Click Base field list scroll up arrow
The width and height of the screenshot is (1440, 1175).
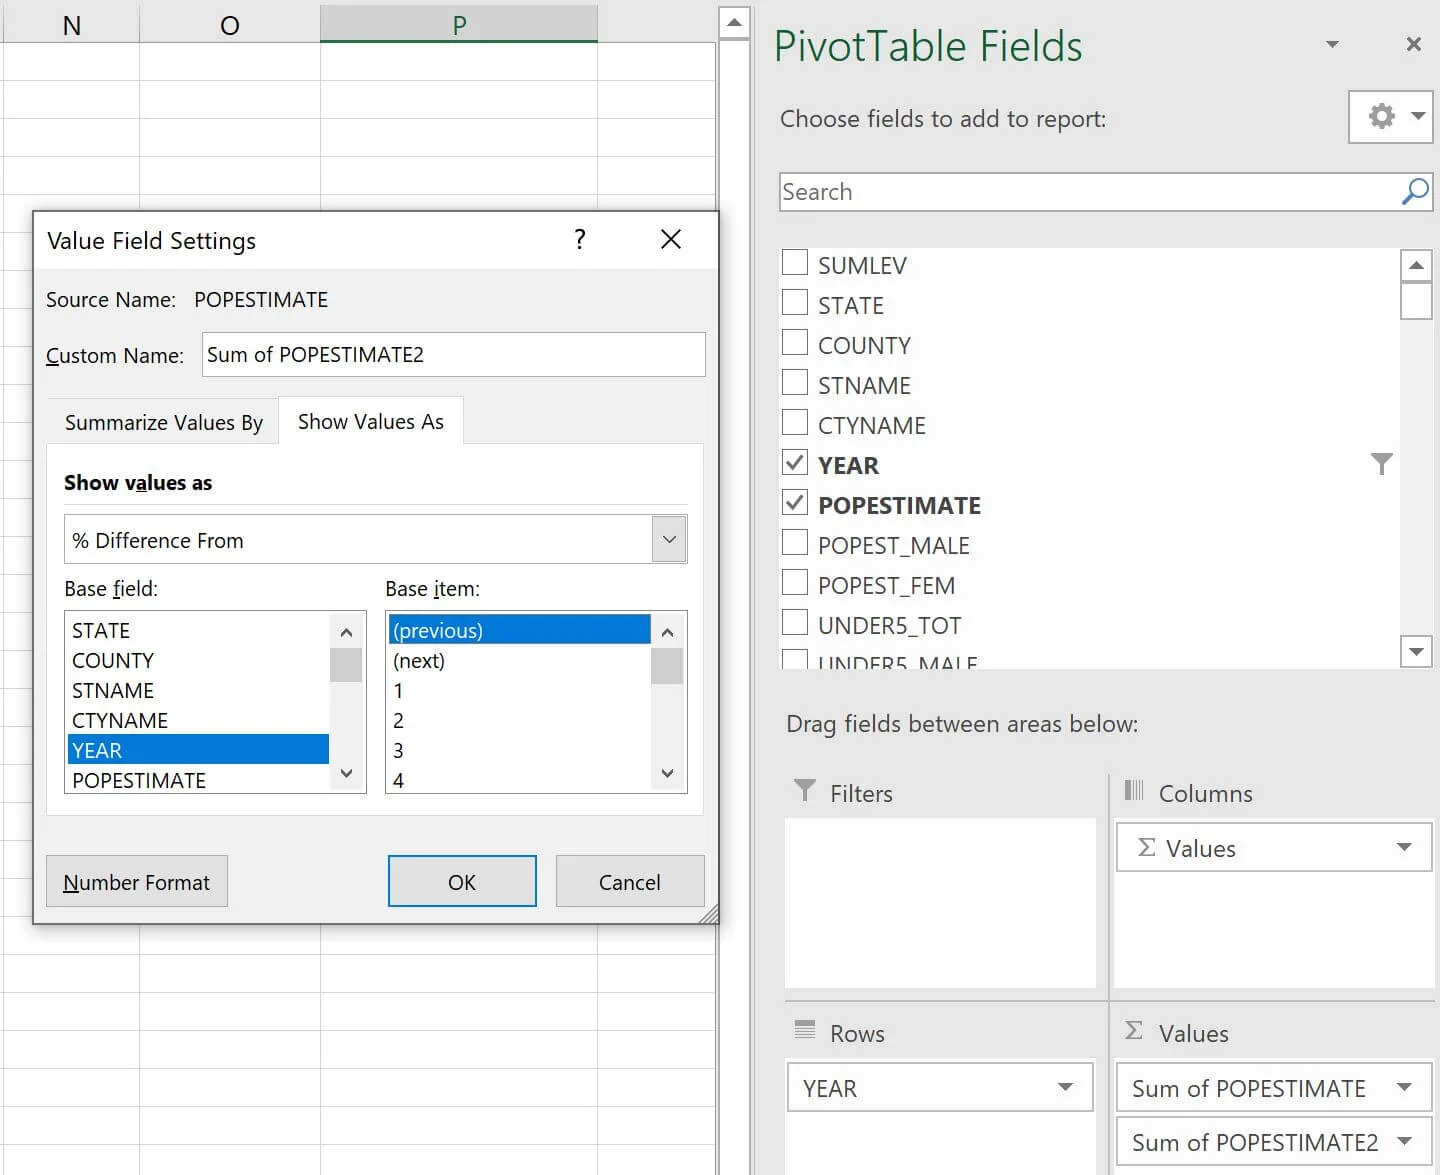346,632
